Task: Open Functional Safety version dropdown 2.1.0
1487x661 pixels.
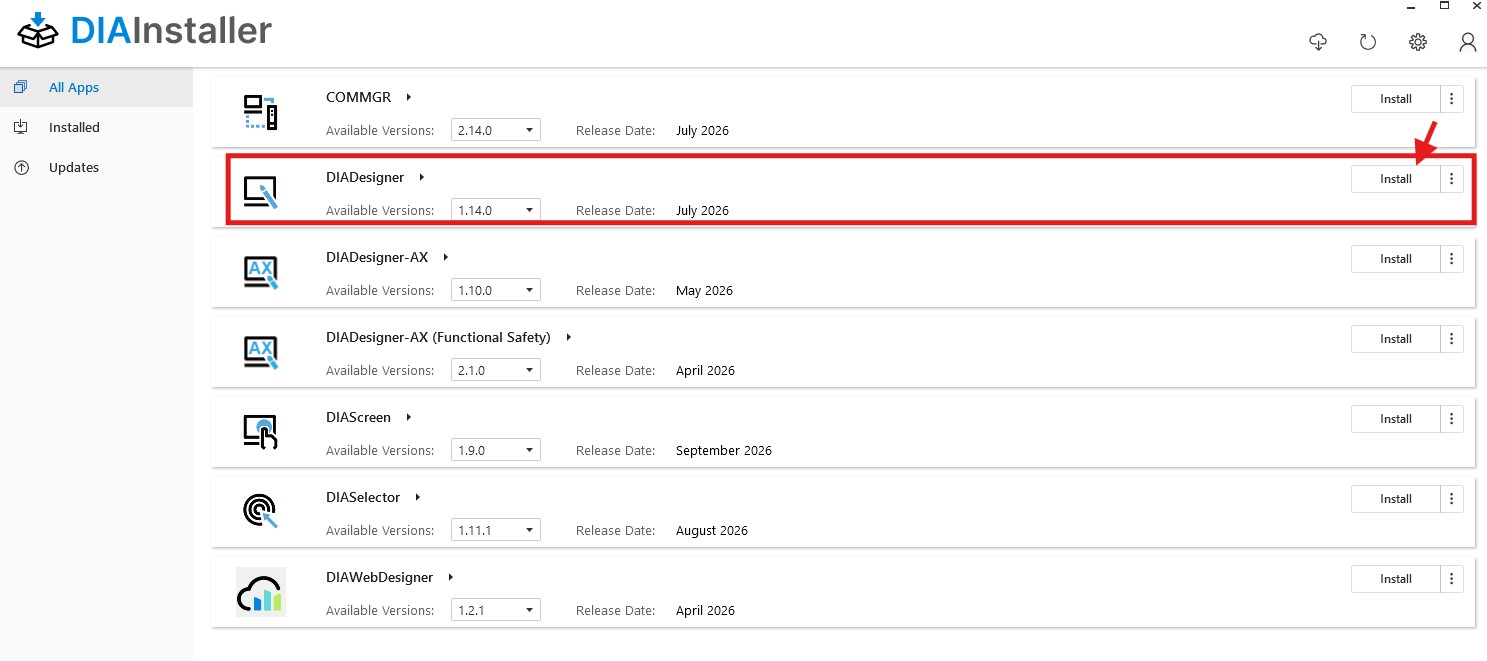Action: point(496,370)
